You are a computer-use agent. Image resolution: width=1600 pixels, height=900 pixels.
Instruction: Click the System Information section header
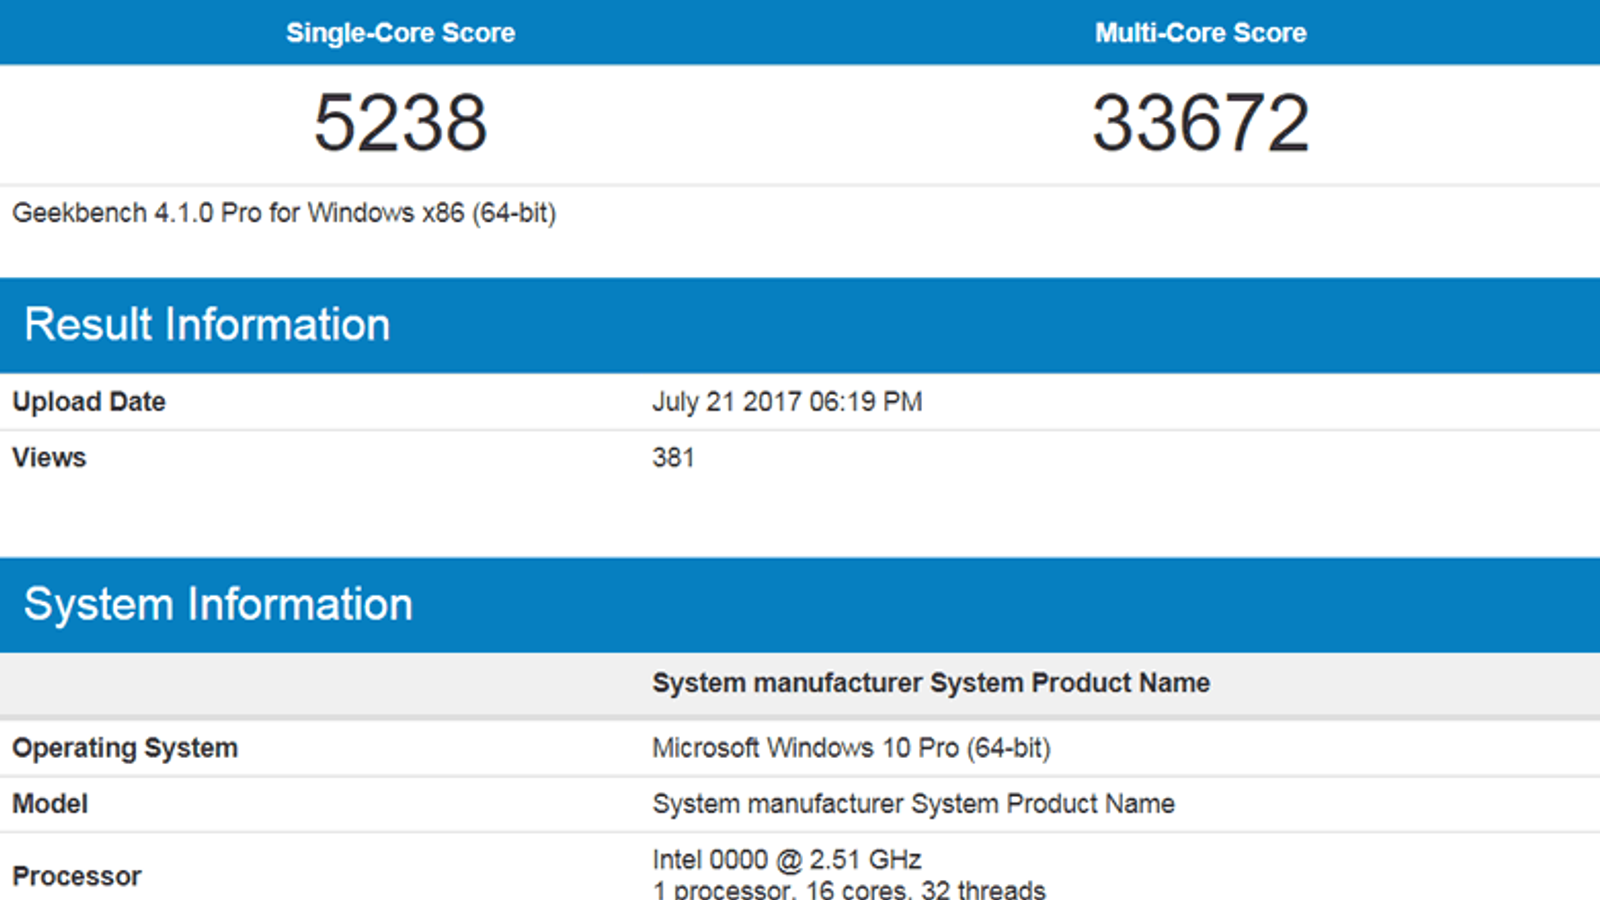click(x=218, y=605)
